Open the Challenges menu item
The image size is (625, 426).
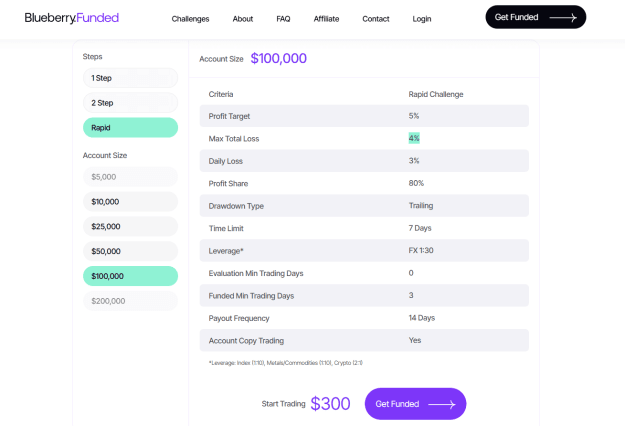pyautogui.click(x=190, y=19)
